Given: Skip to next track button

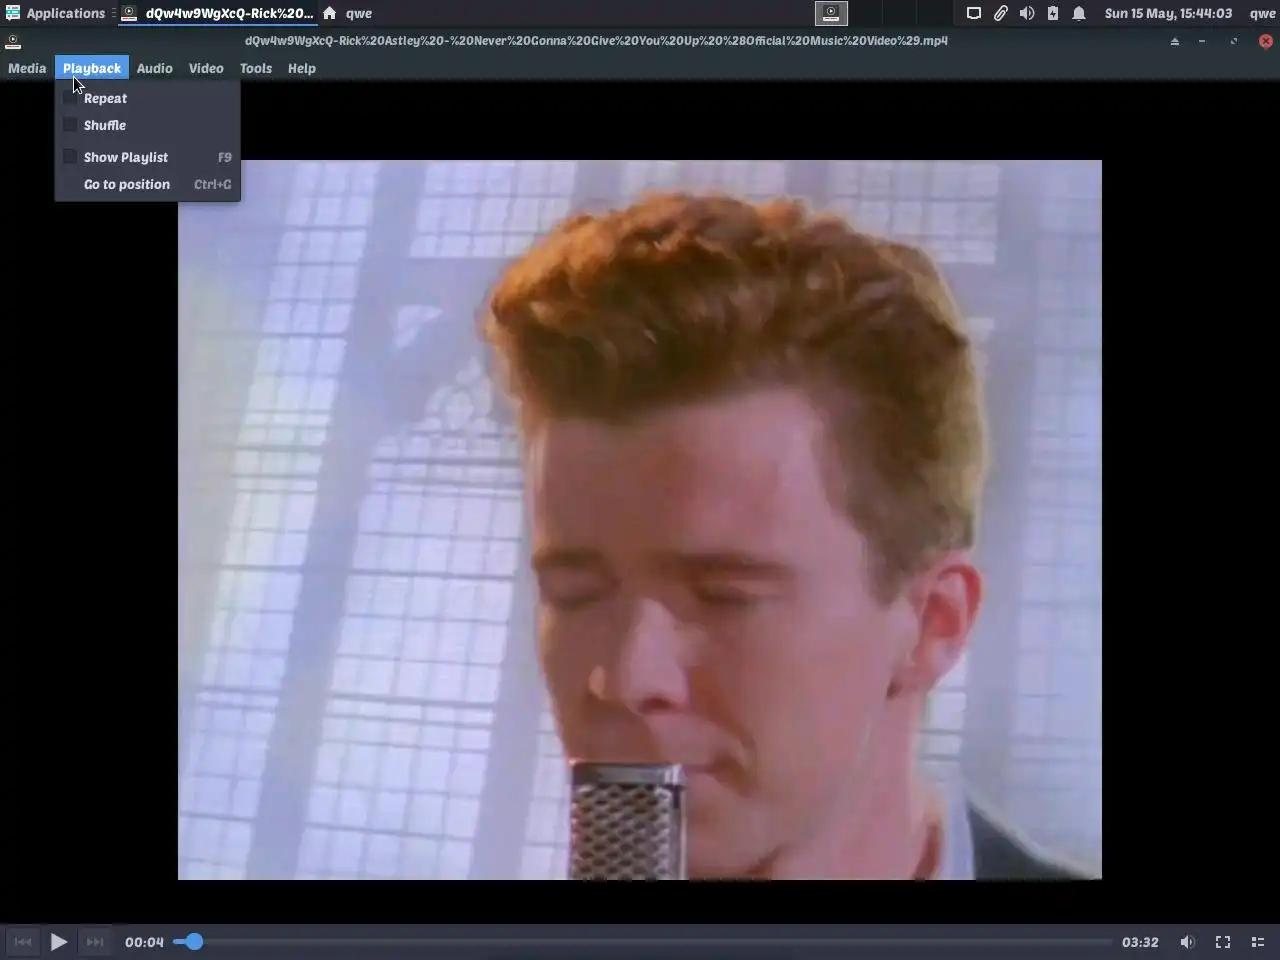Looking at the screenshot, I should (x=95, y=941).
